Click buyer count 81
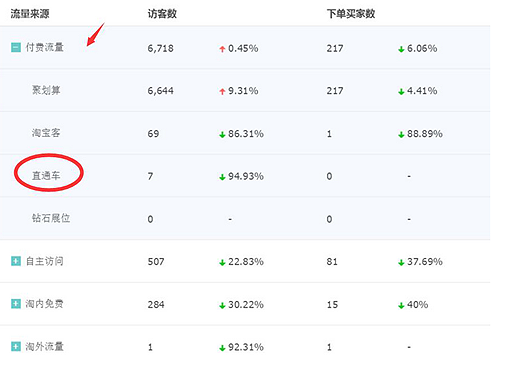Viewport: 516px width, 368px height. click(332, 262)
